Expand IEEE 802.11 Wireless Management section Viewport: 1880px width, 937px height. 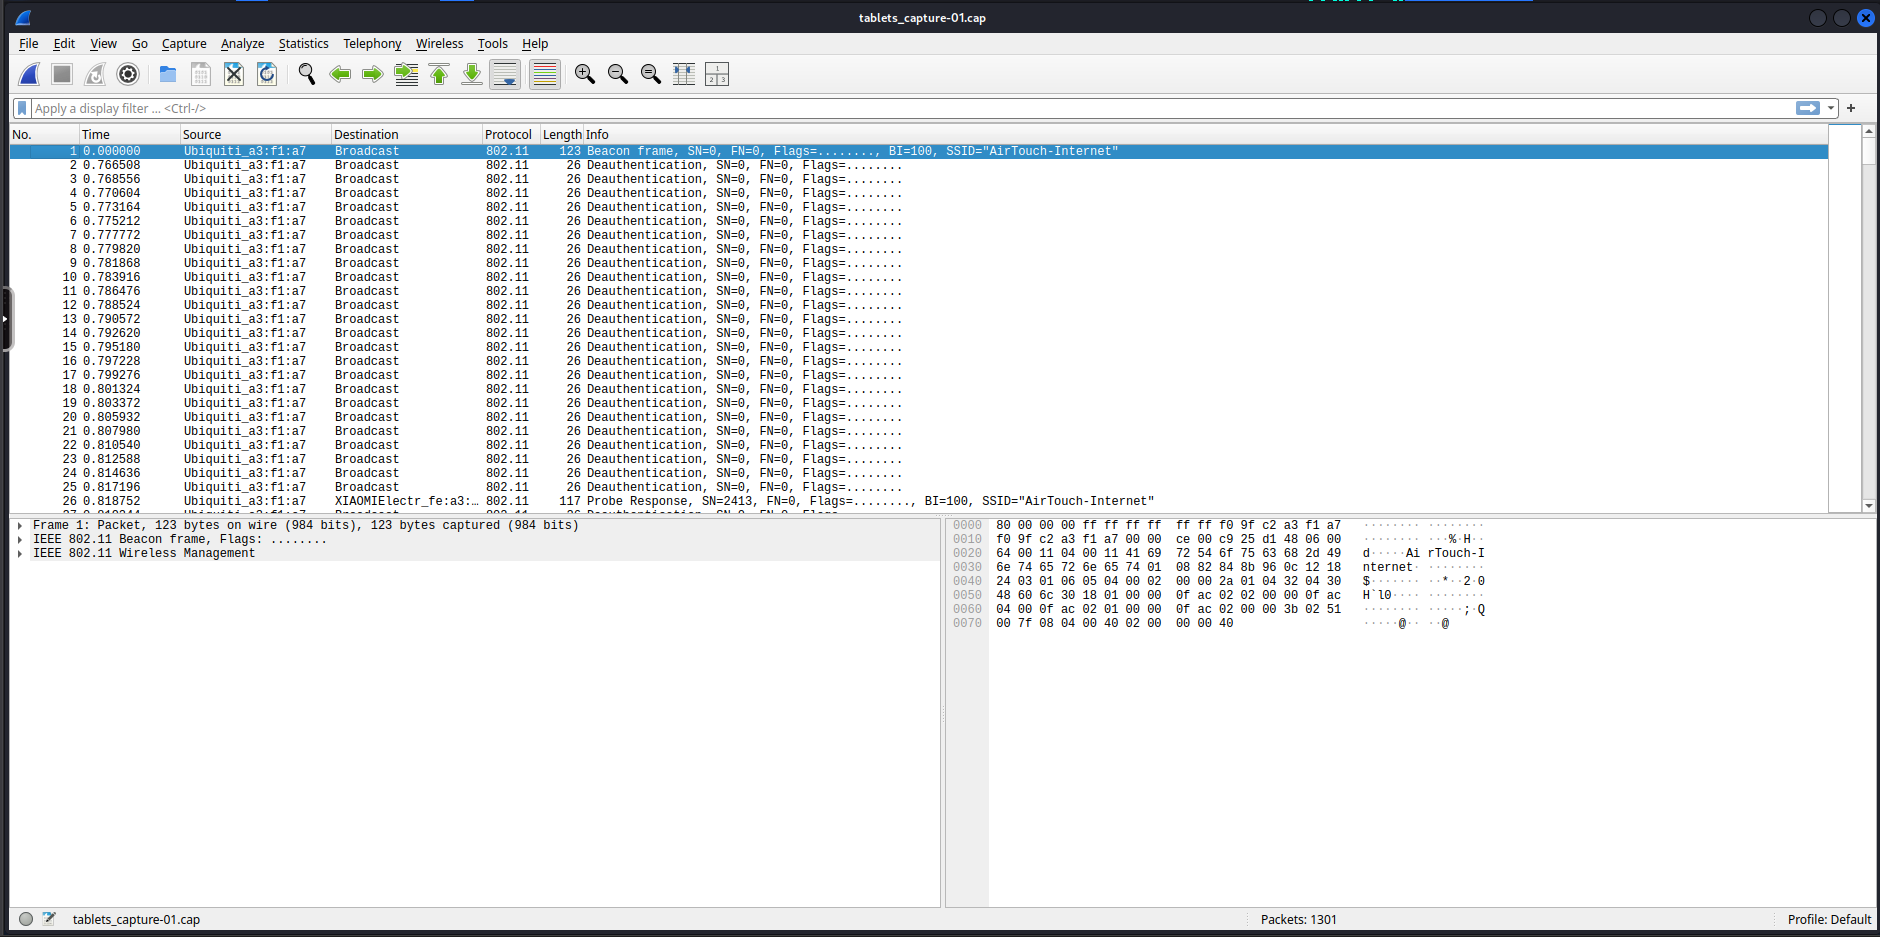point(21,553)
